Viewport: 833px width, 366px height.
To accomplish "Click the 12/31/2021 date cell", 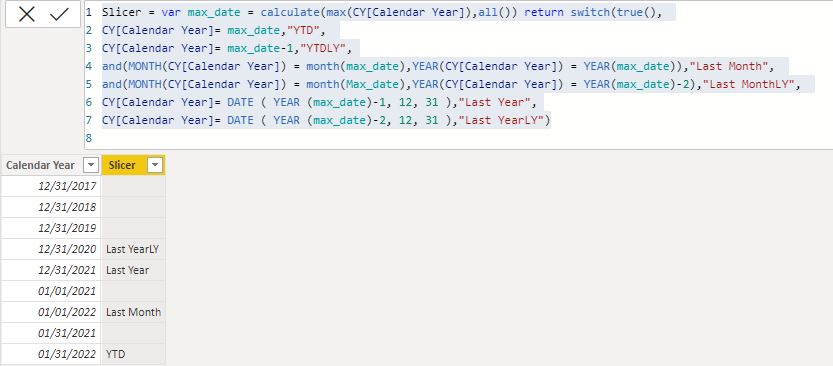I will point(51,270).
